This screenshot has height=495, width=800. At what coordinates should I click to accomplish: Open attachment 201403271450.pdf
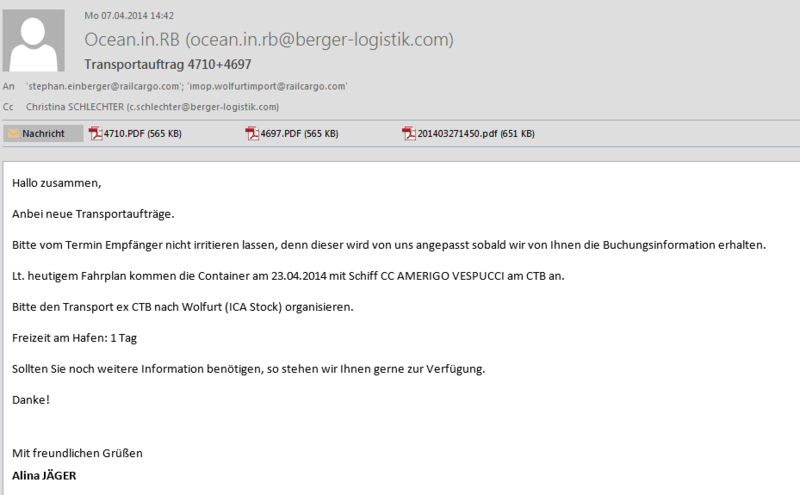(469, 134)
